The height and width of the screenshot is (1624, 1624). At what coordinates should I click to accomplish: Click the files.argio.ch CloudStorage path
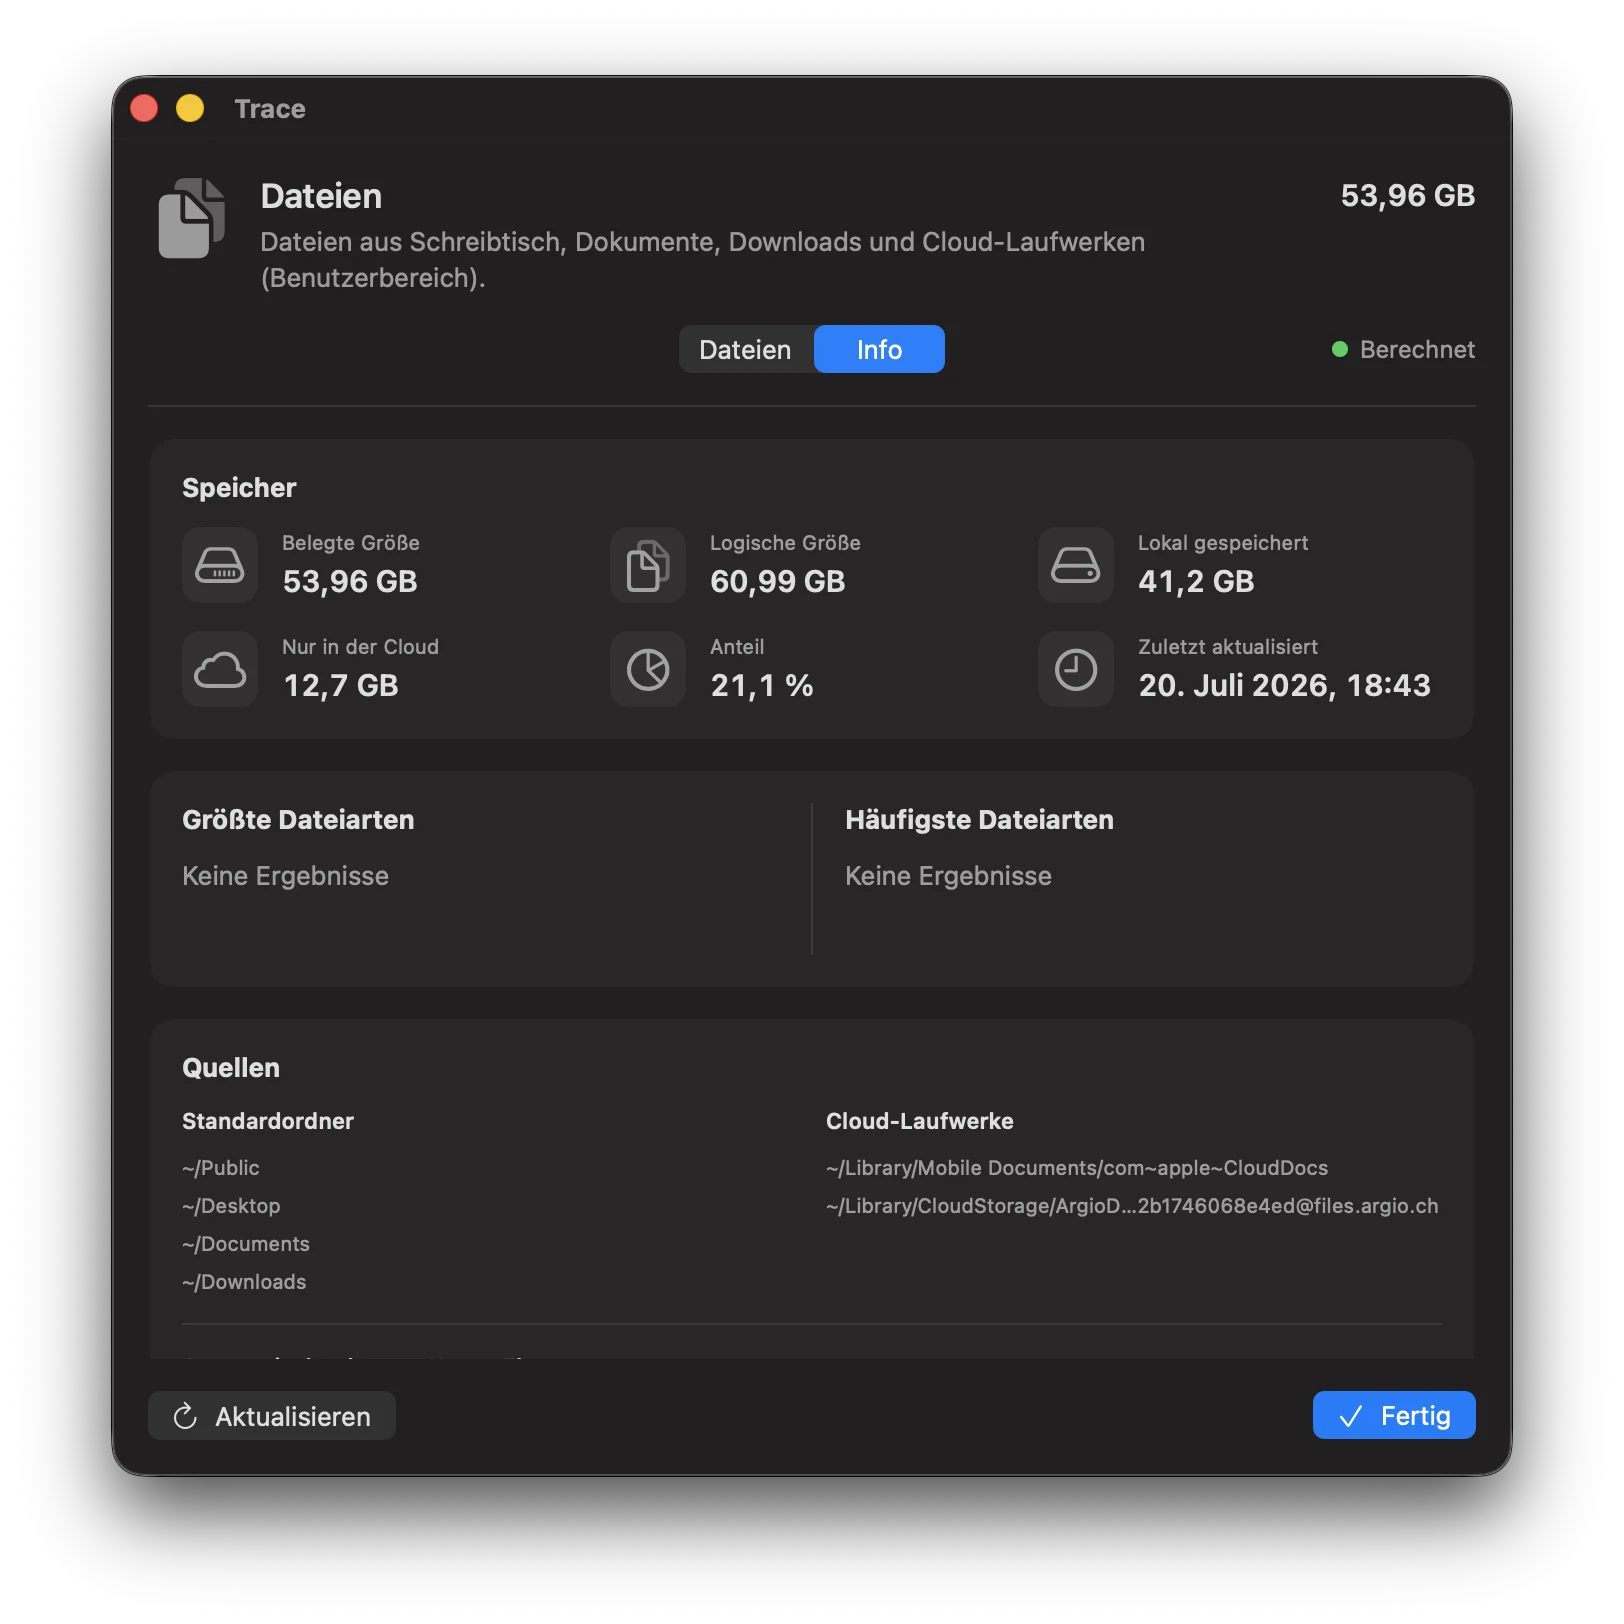(1132, 1206)
